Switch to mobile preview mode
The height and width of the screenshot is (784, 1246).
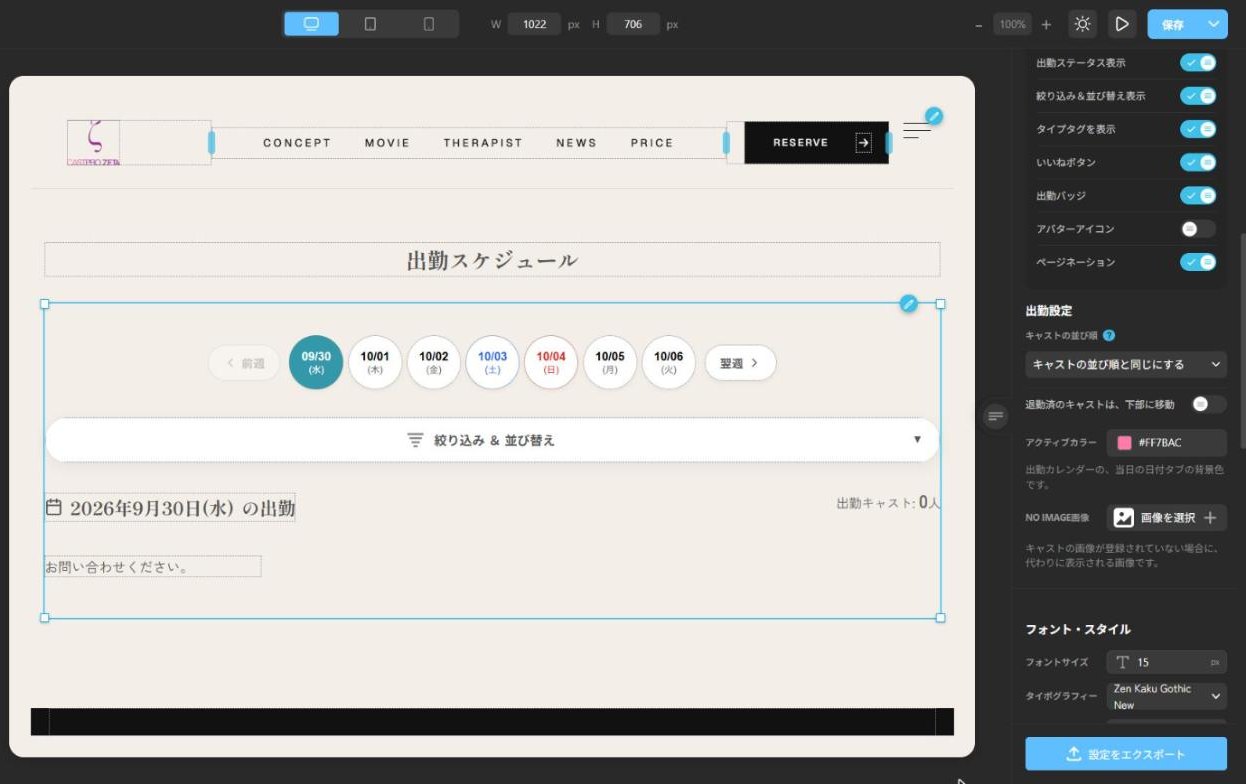[x=429, y=24]
